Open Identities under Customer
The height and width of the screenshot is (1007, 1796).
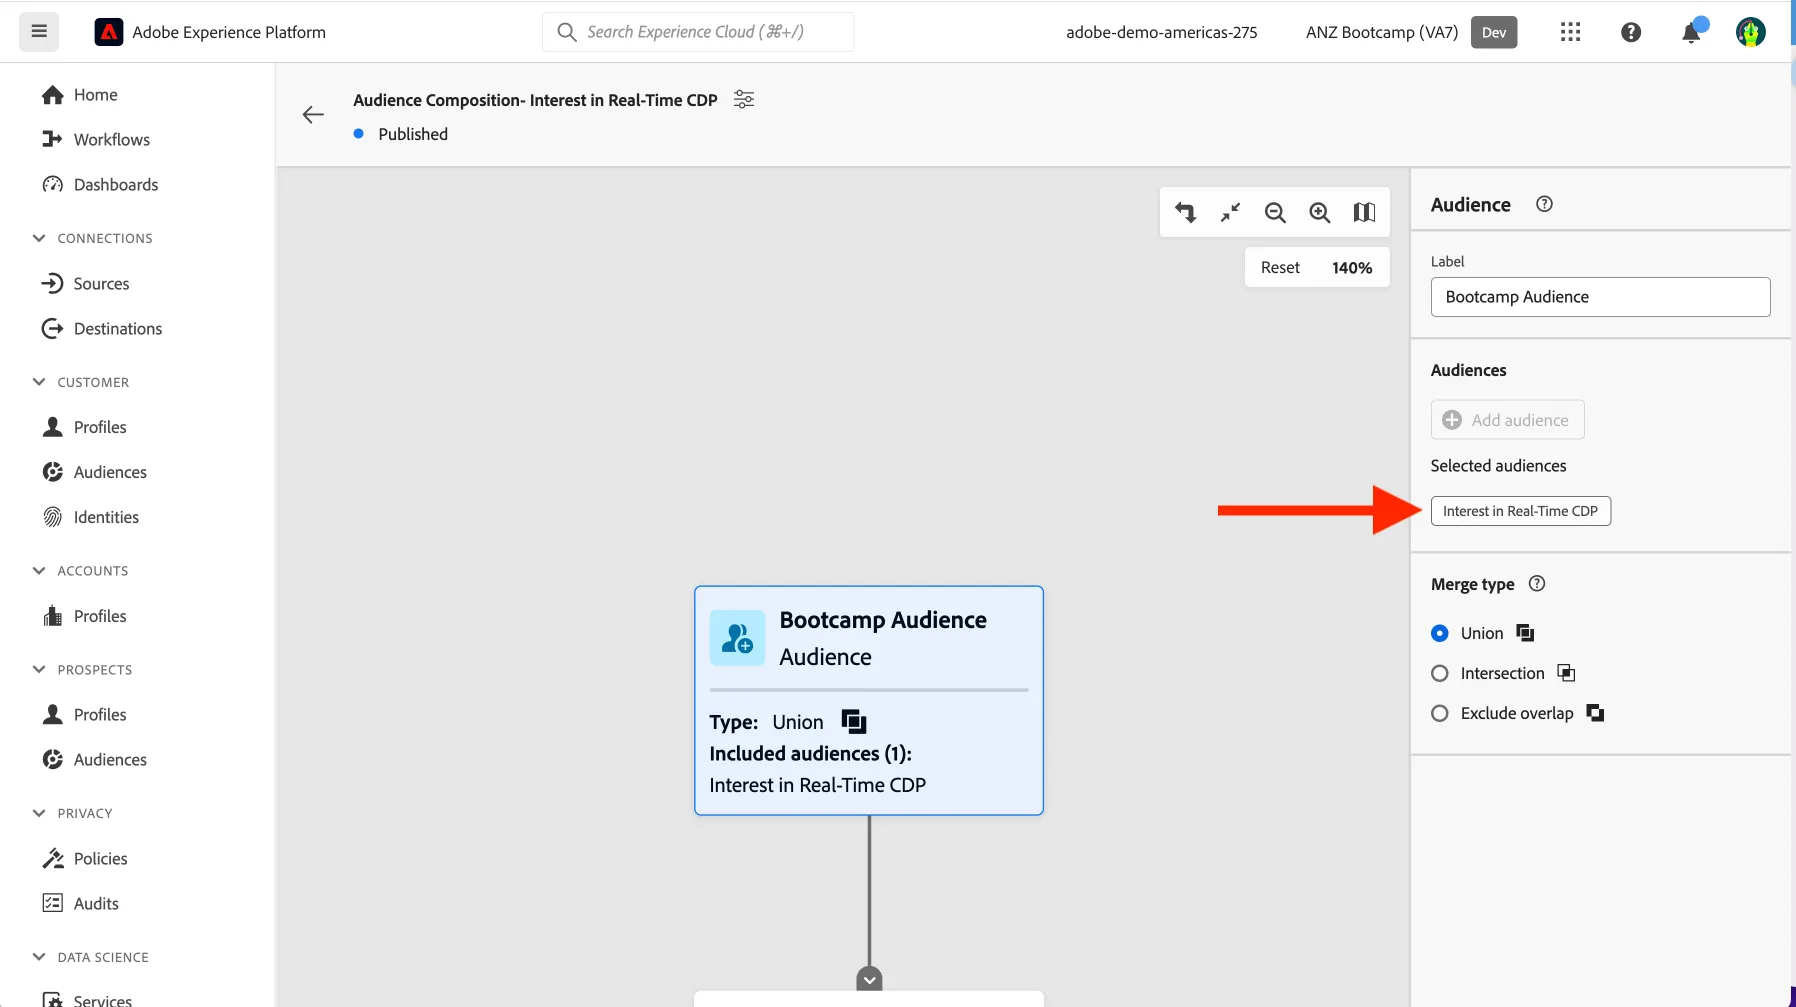coord(106,517)
